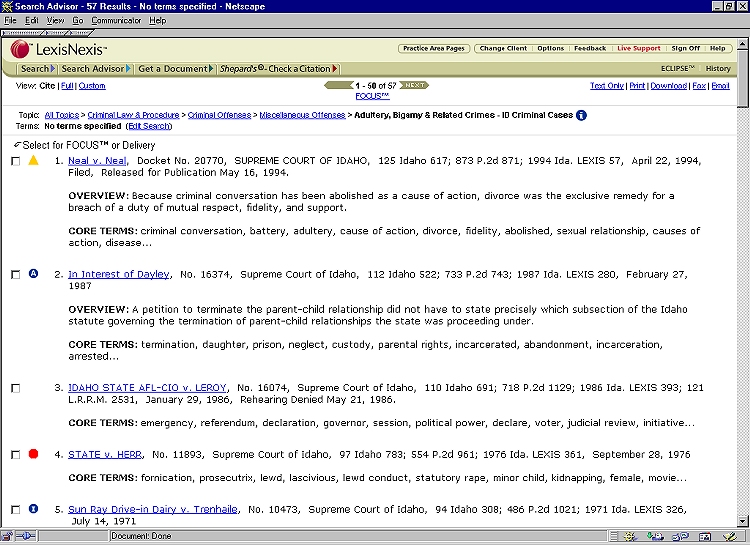Screen dimensions: 750x545
Task: Click the previous results arrow left of 1 - 50 of 57
Action: [339, 85]
